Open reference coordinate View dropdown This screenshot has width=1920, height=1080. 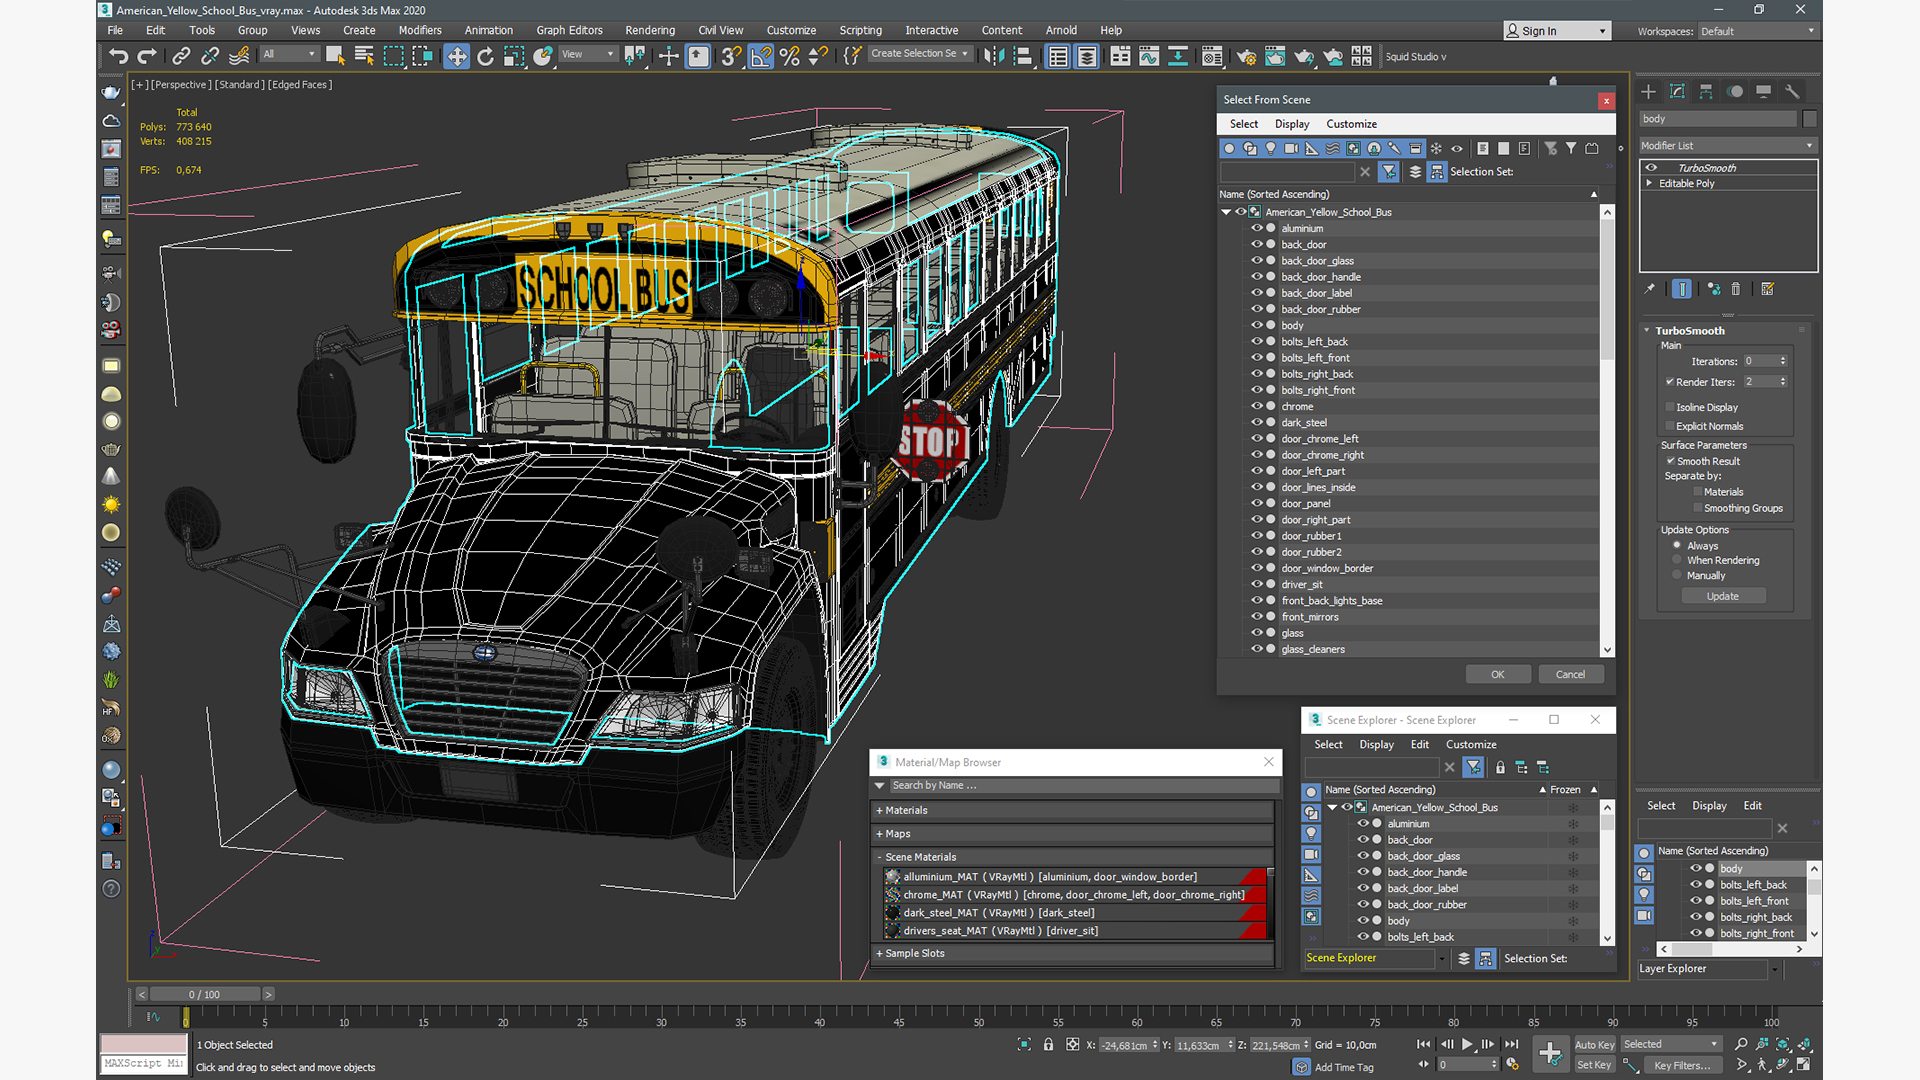(587, 54)
